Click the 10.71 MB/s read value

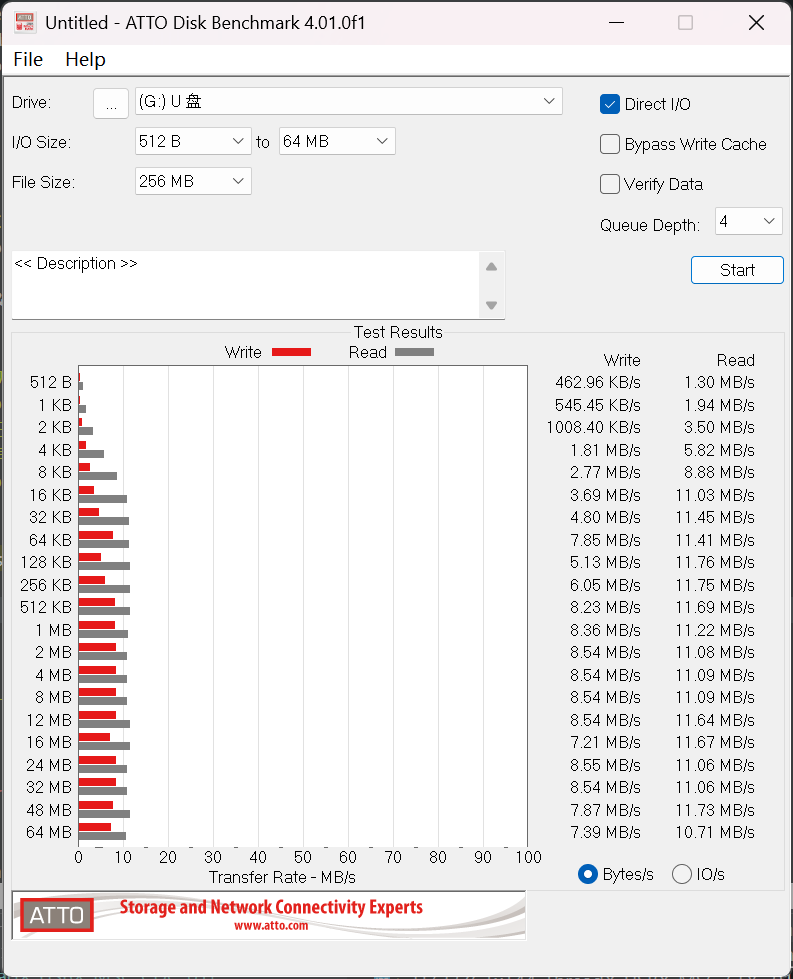tap(715, 832)
